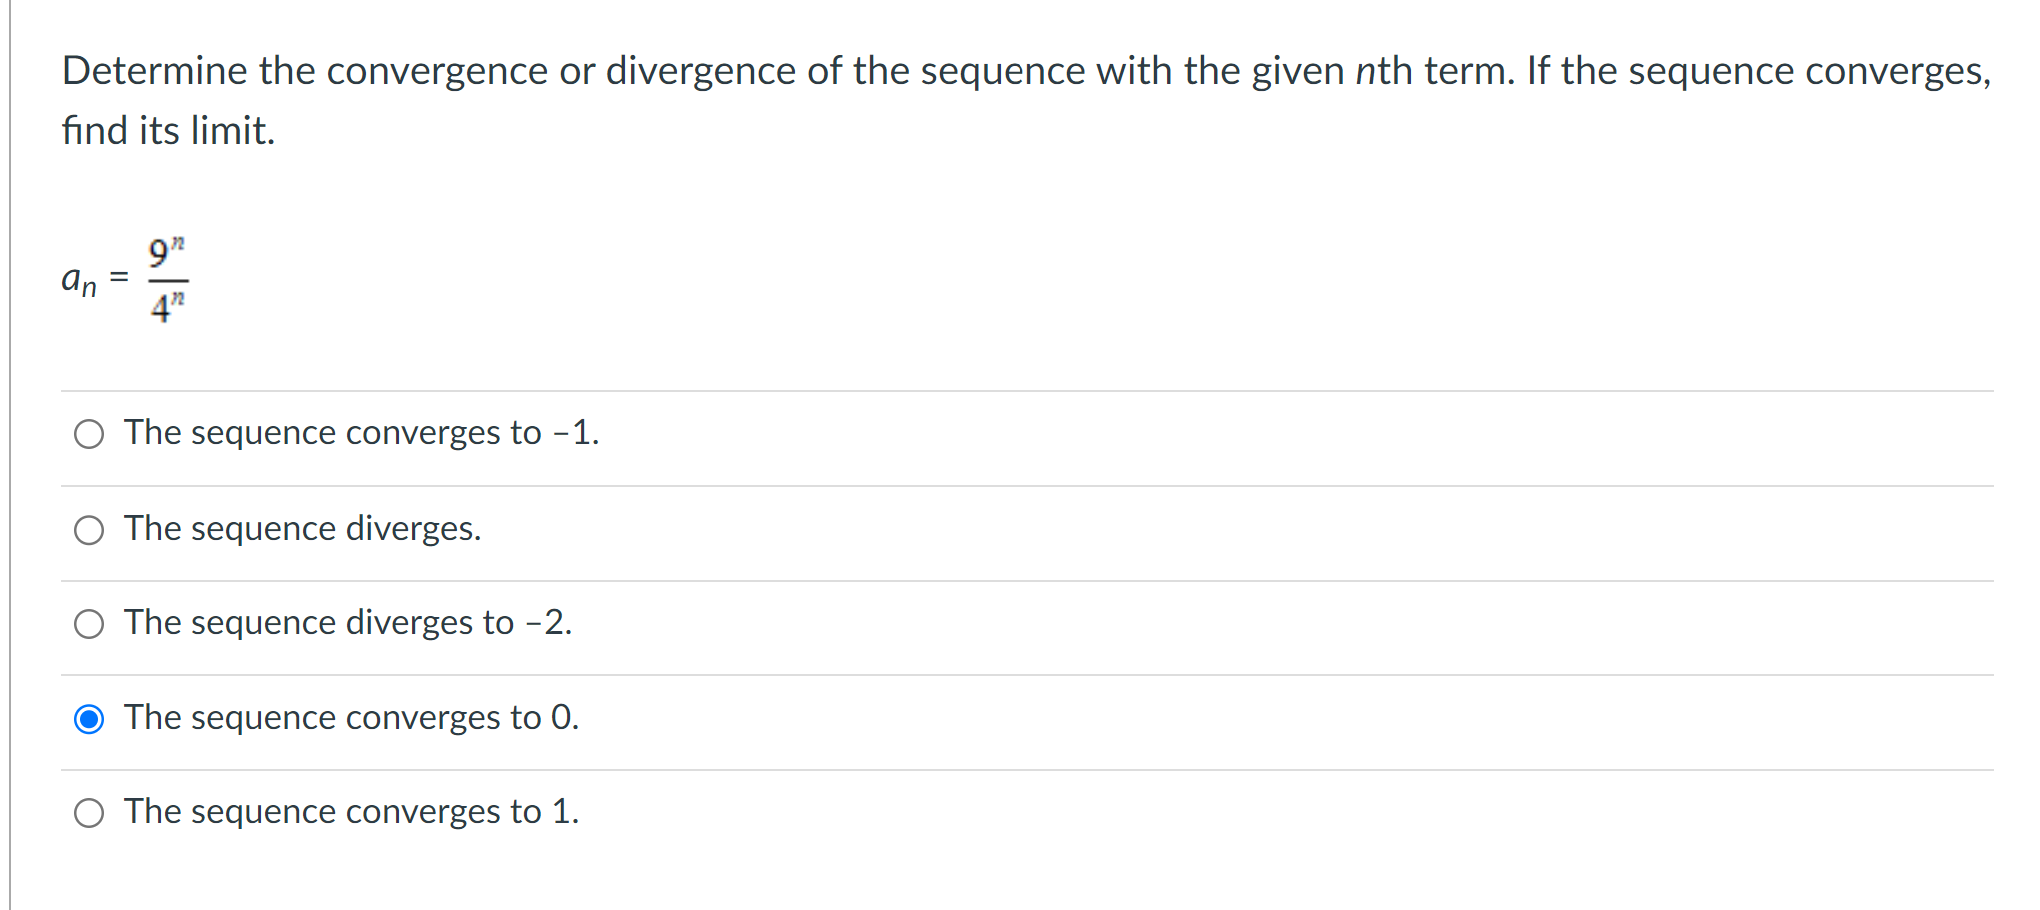
Task: Click the label "The sequence converges to 0."
Action: click(351, 718)
